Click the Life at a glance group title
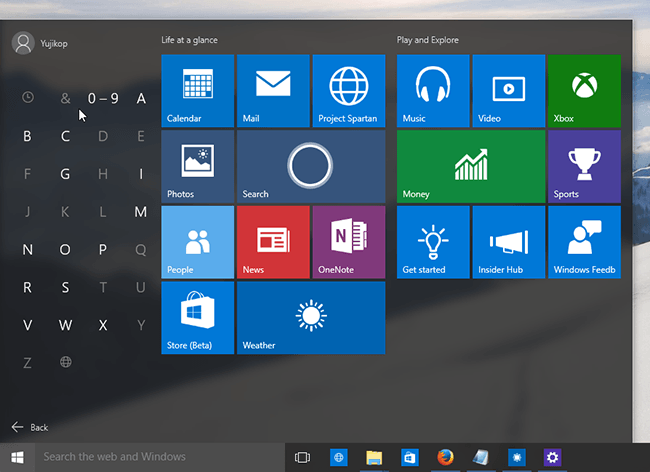The image size is (650, 472). tap(189, 40)
